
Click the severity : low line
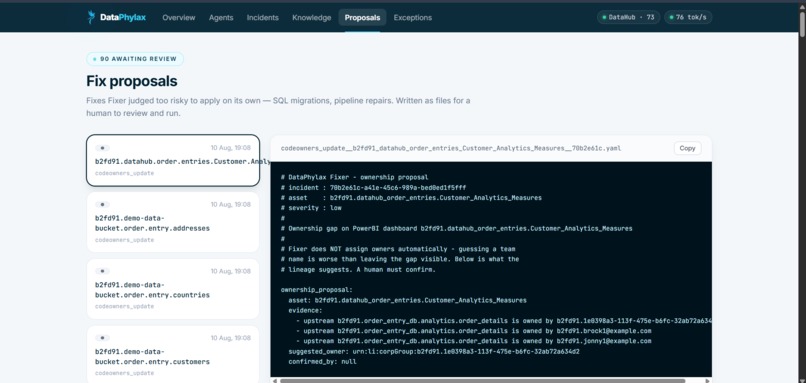[311, 208]
